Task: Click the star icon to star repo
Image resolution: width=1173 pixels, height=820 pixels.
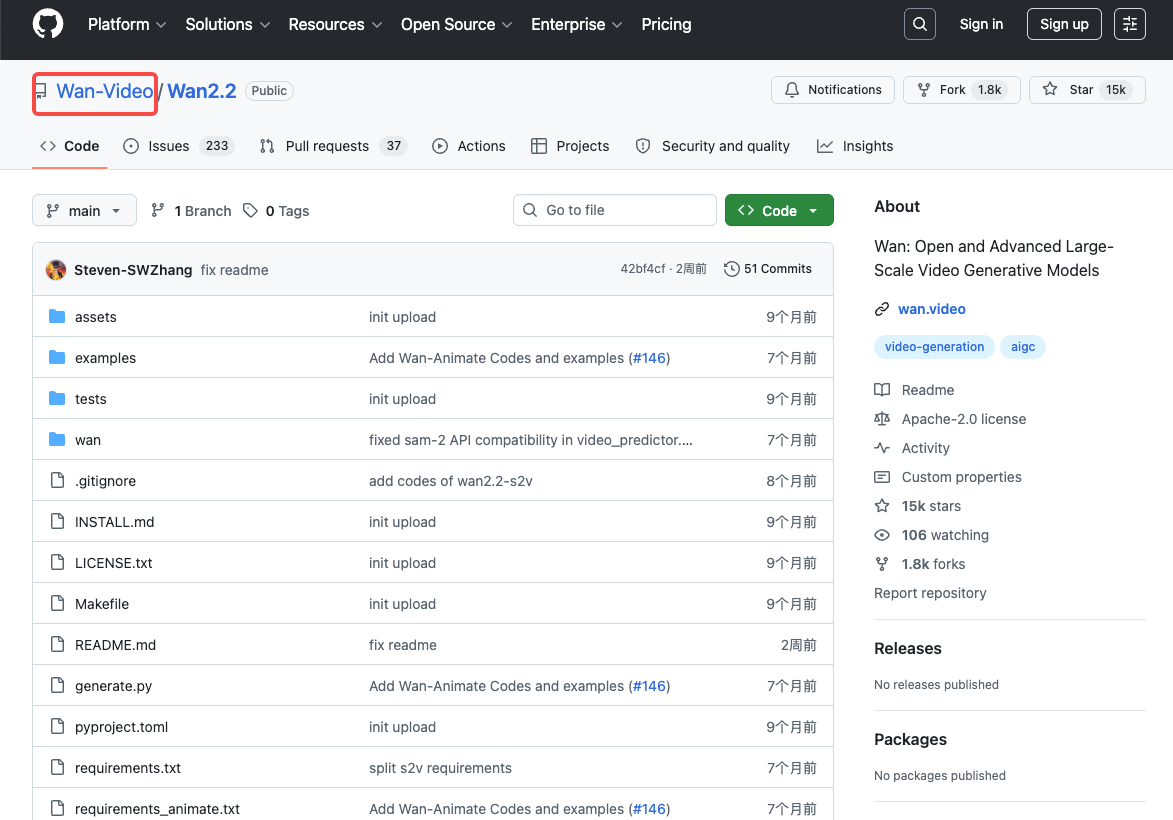Action: (x=1049, y=89)
